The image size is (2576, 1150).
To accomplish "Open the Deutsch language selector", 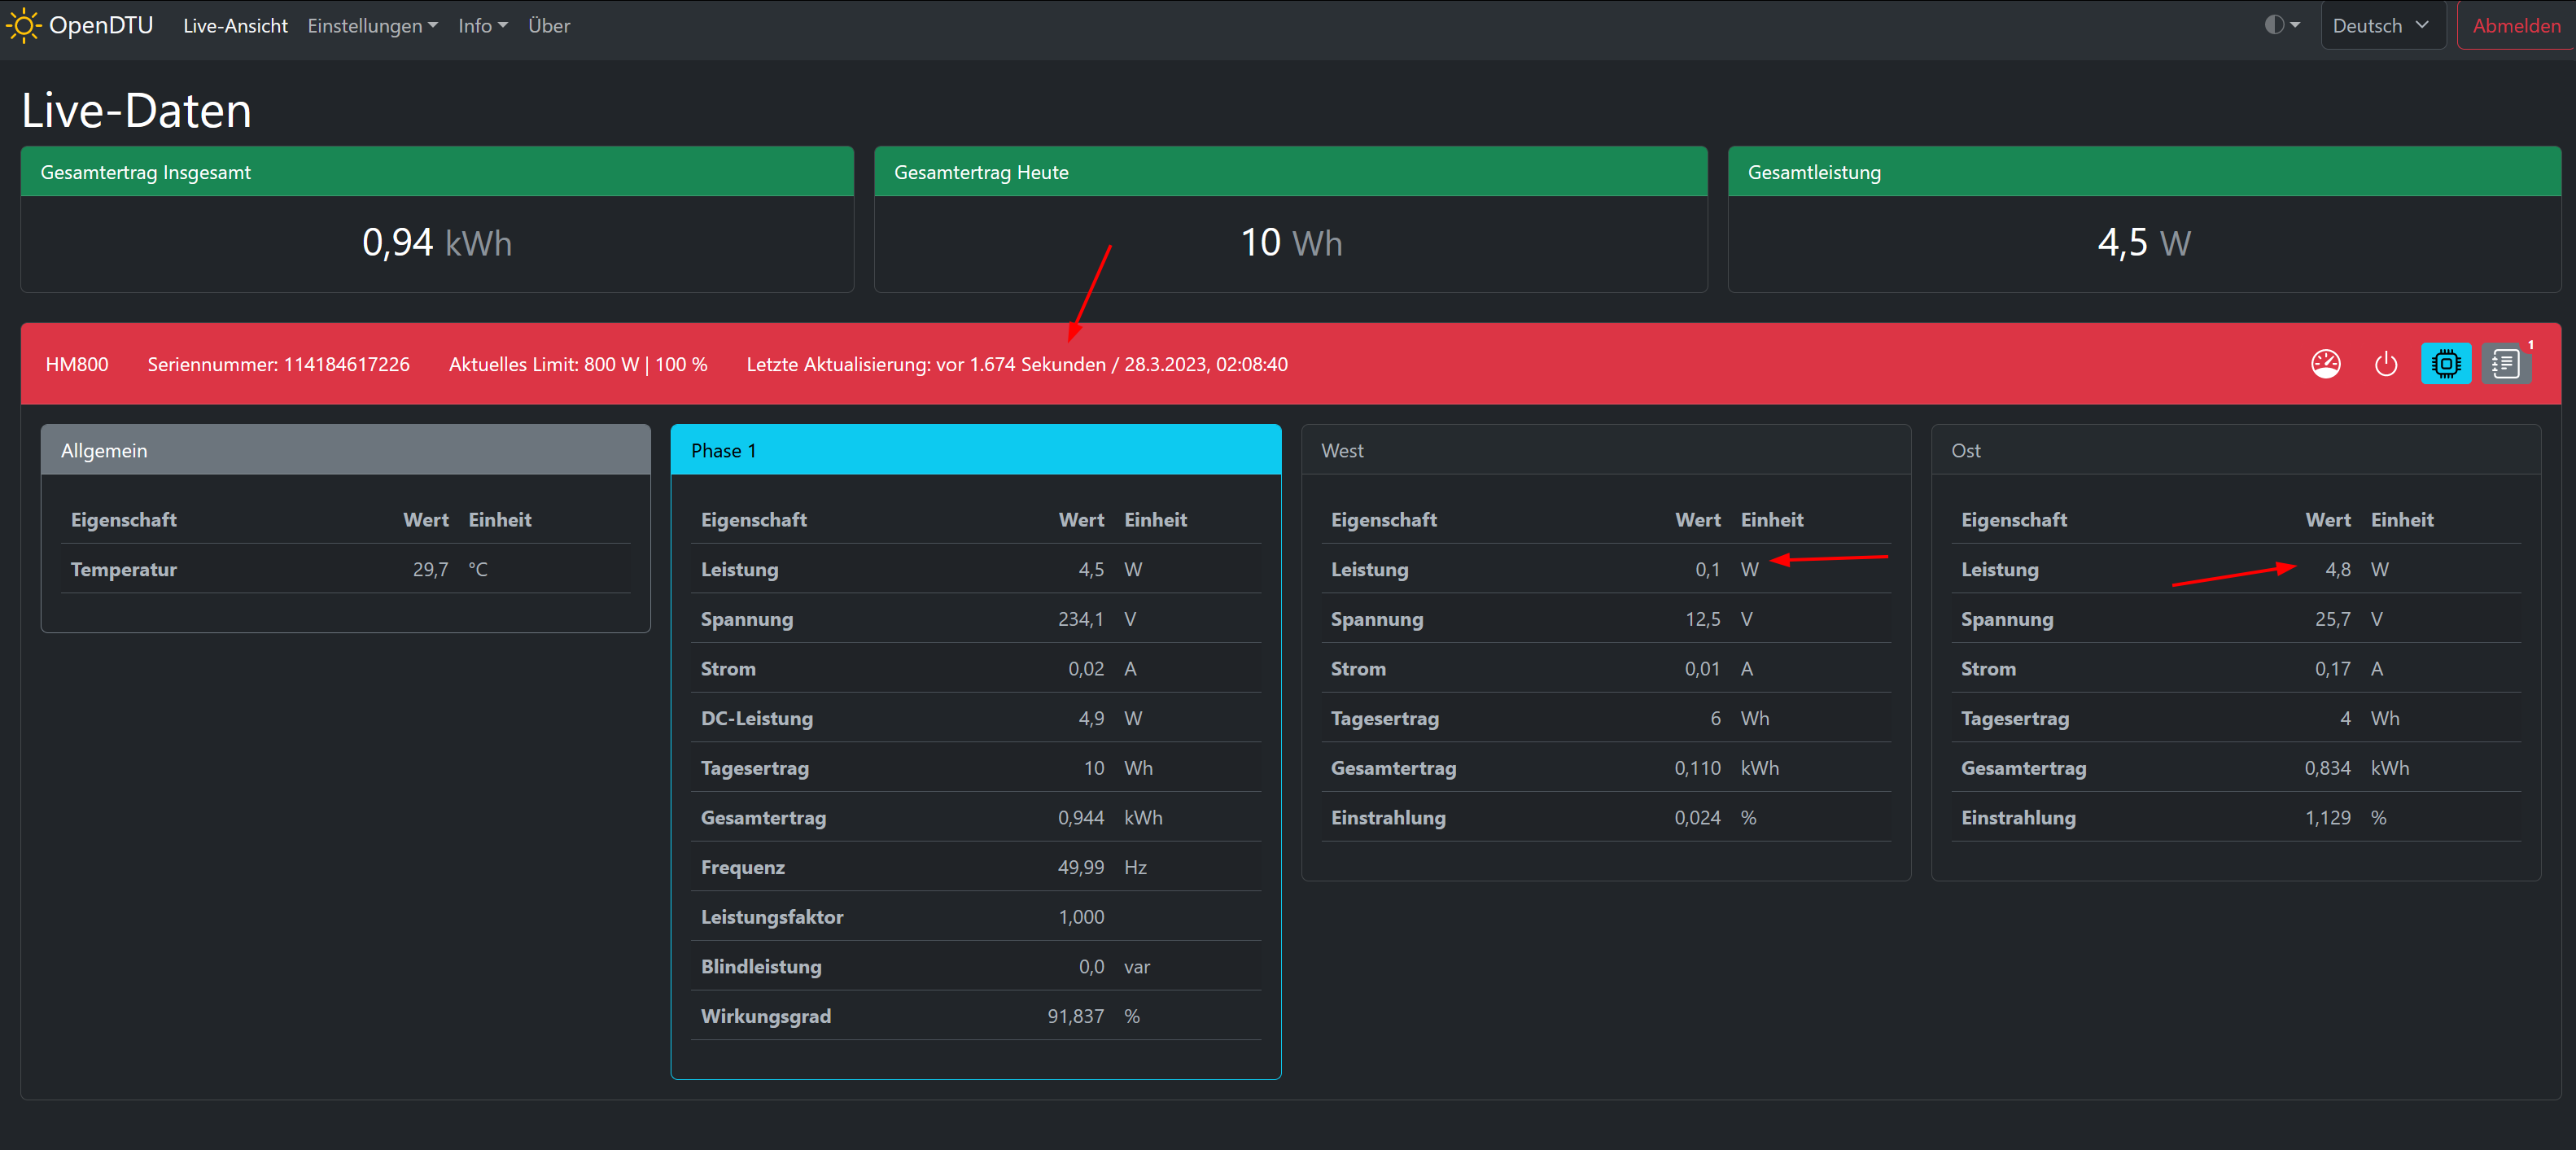I will coord(2381,26).
